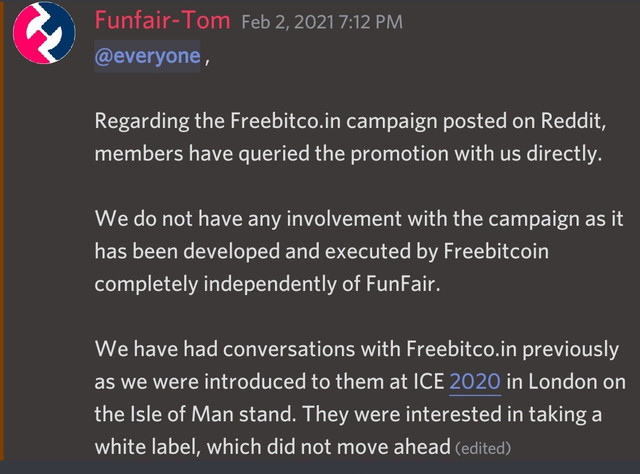
Task: Click the line starting 'We do not have'
Action: [359, 219]
